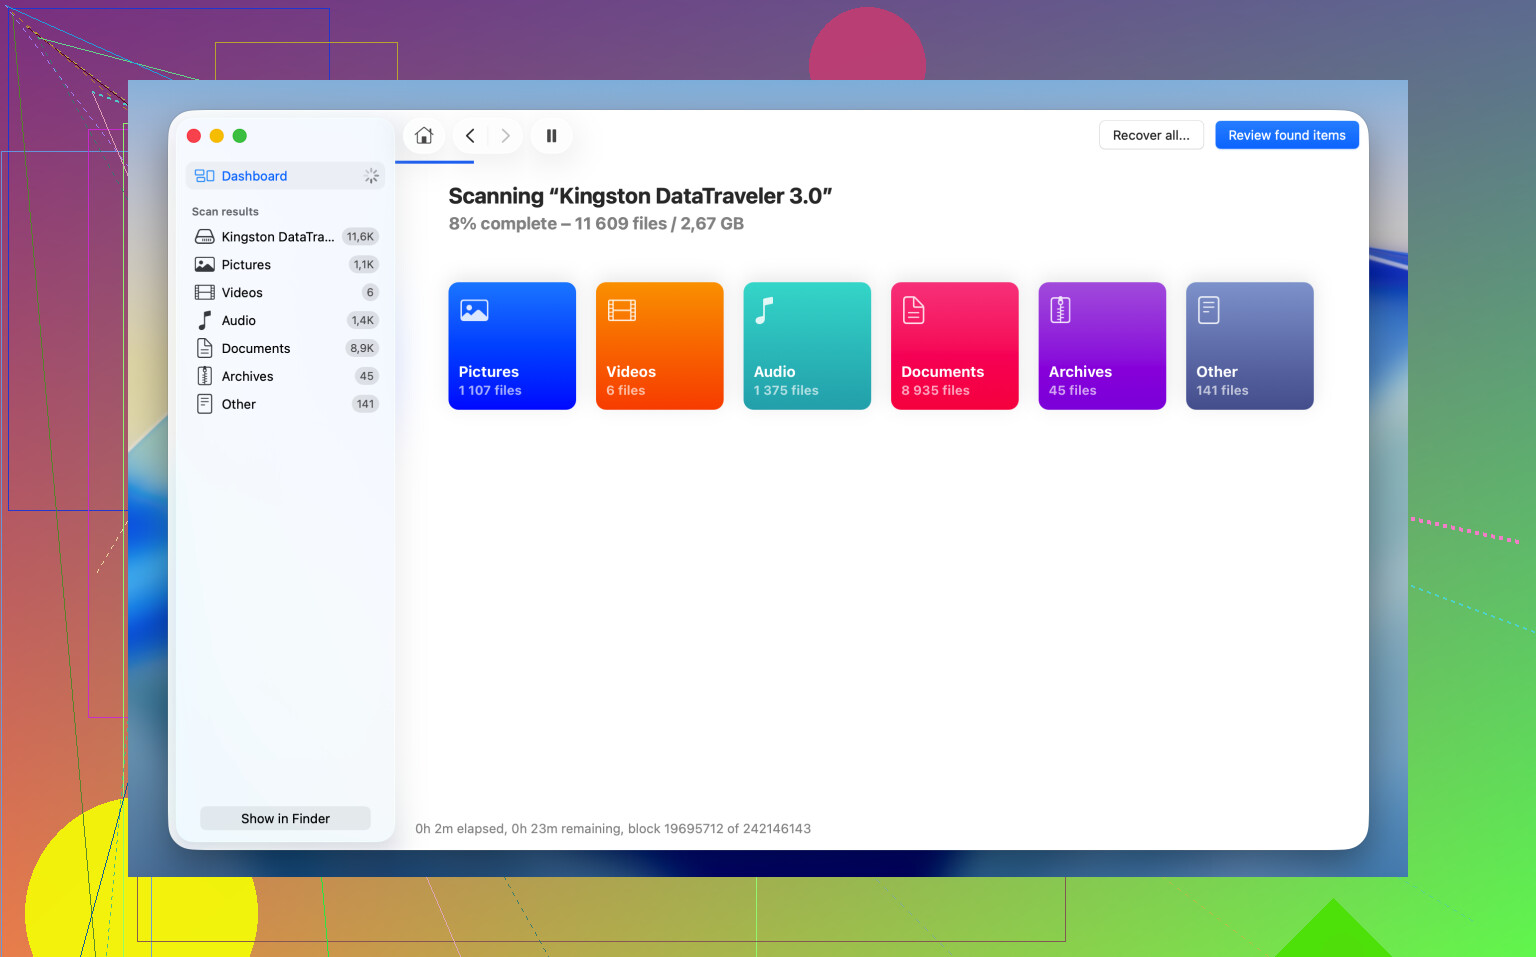Viewport: 1536px width, 957px height.
Task: Click the 1,4K Audio count badge
Action: (363, 321)
